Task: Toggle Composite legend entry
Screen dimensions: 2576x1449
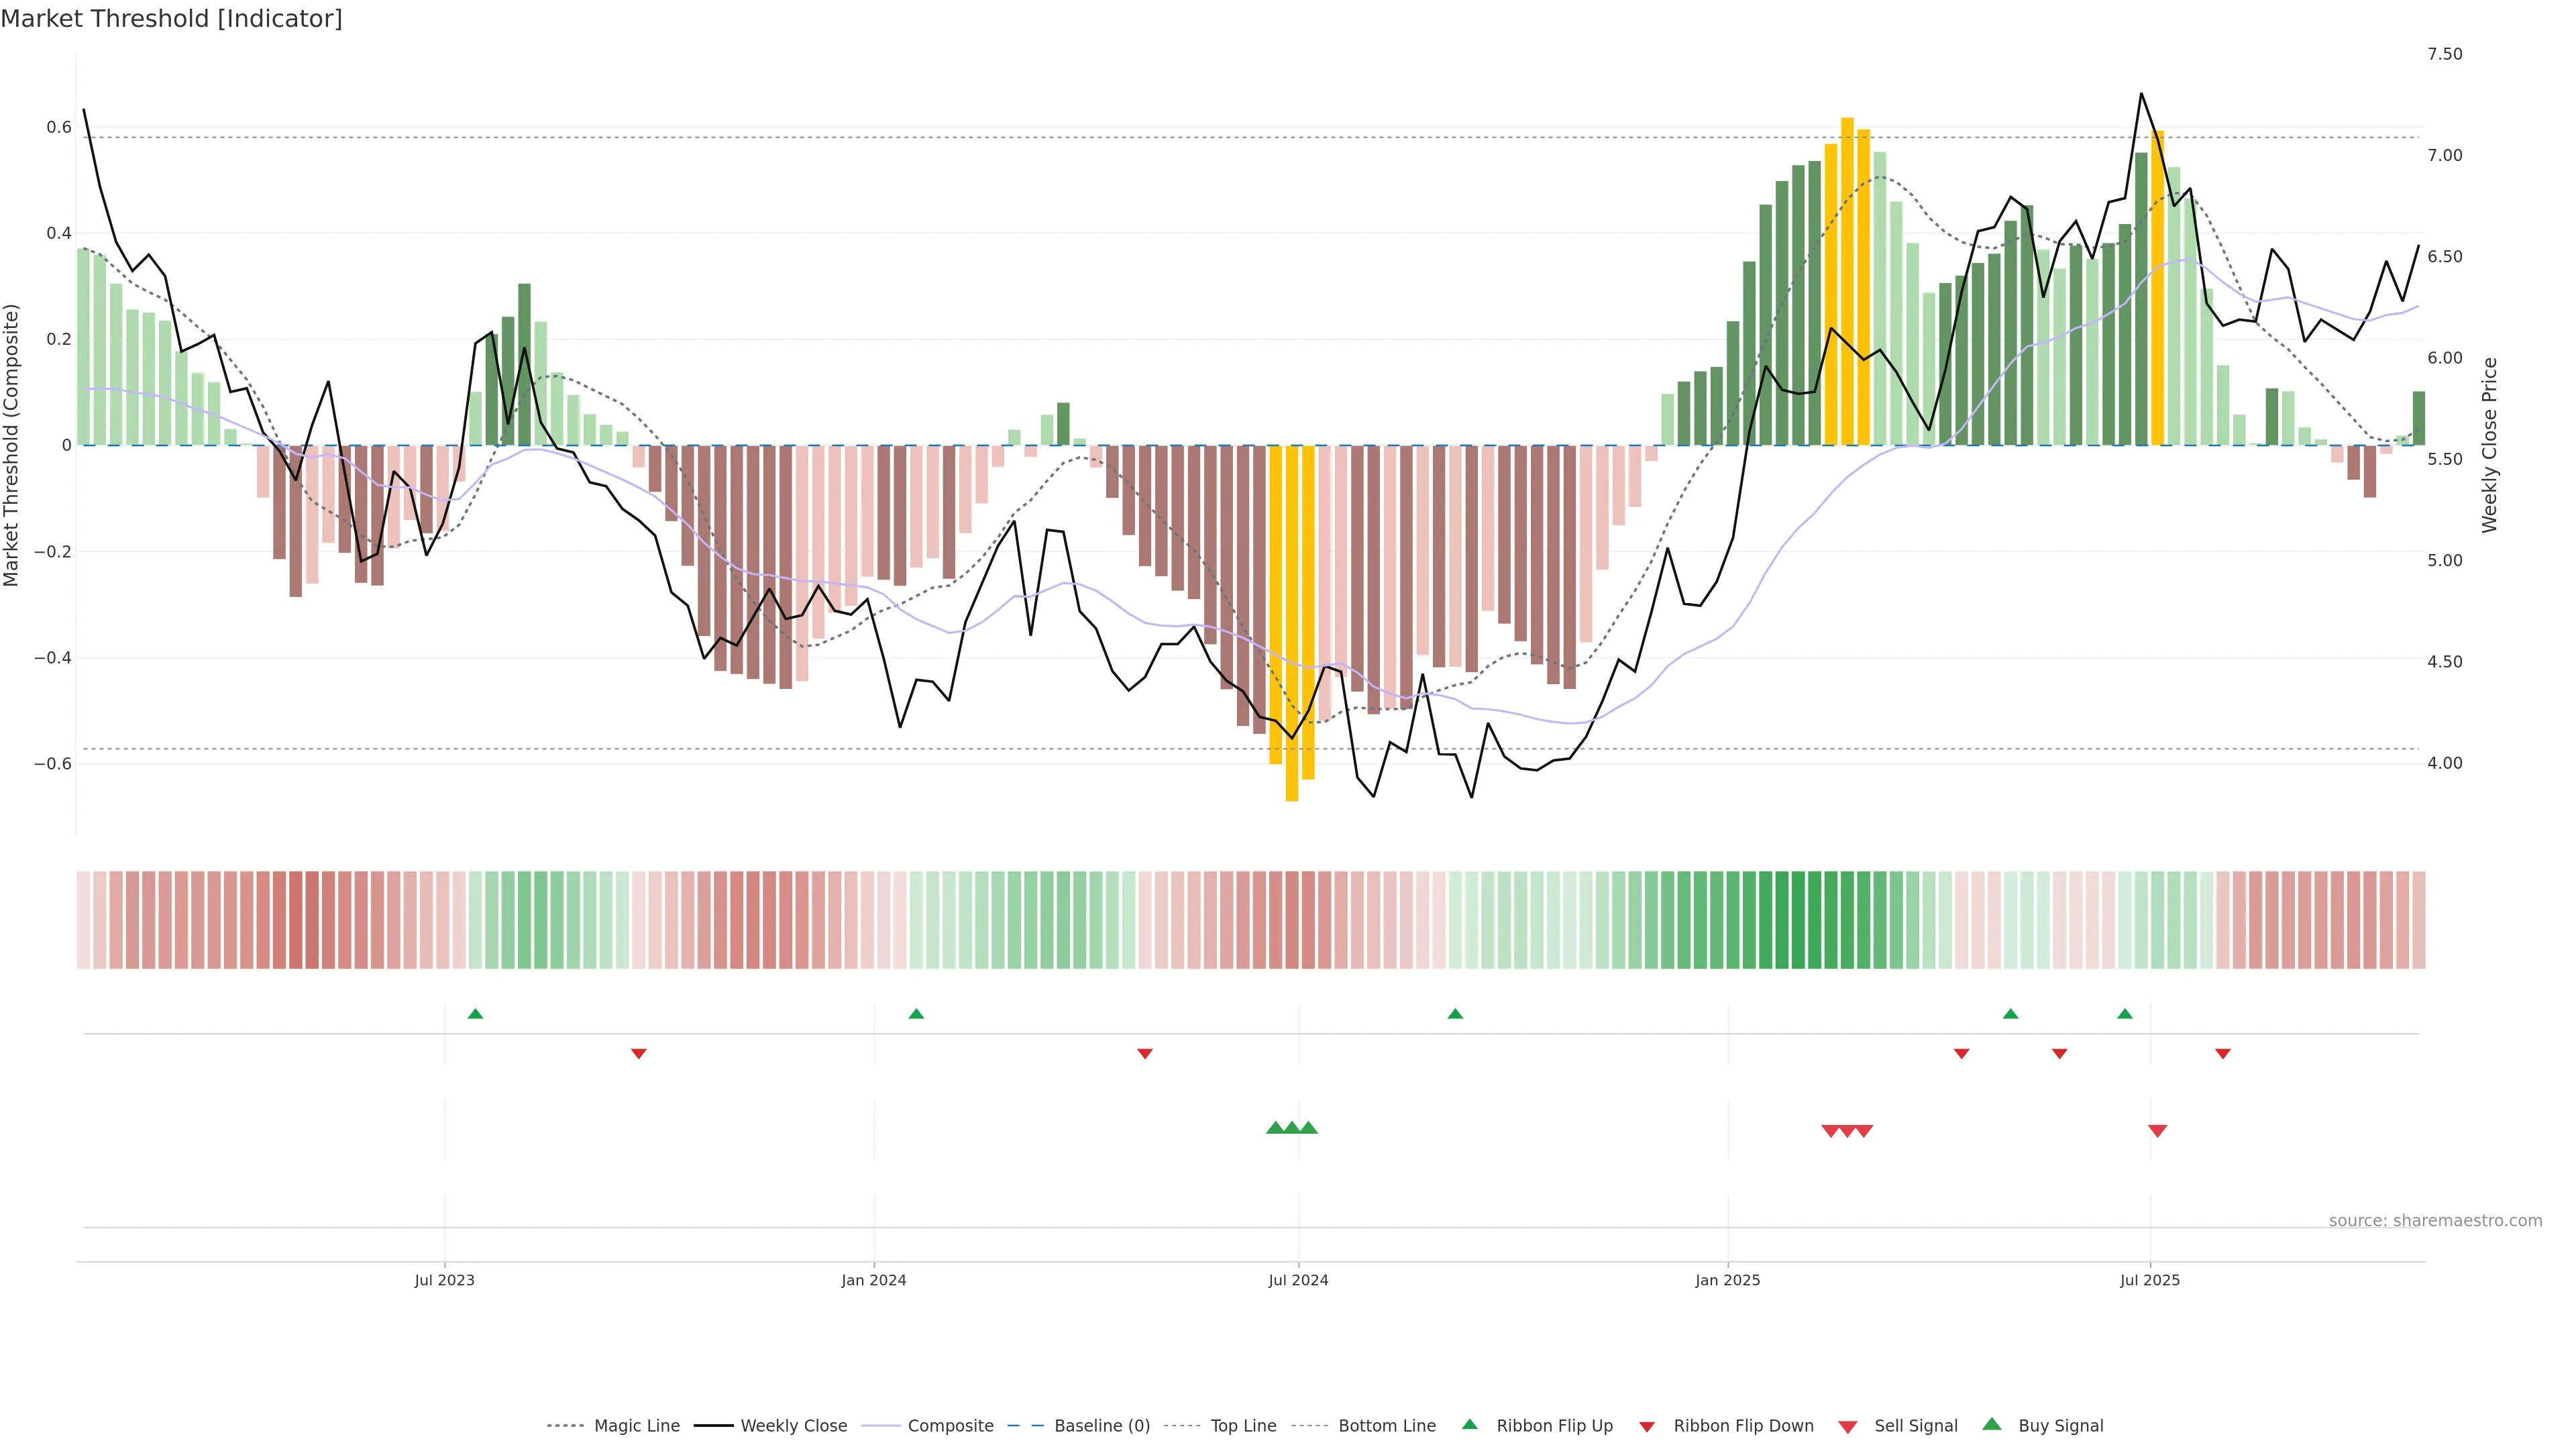Action: (950, 1426)
